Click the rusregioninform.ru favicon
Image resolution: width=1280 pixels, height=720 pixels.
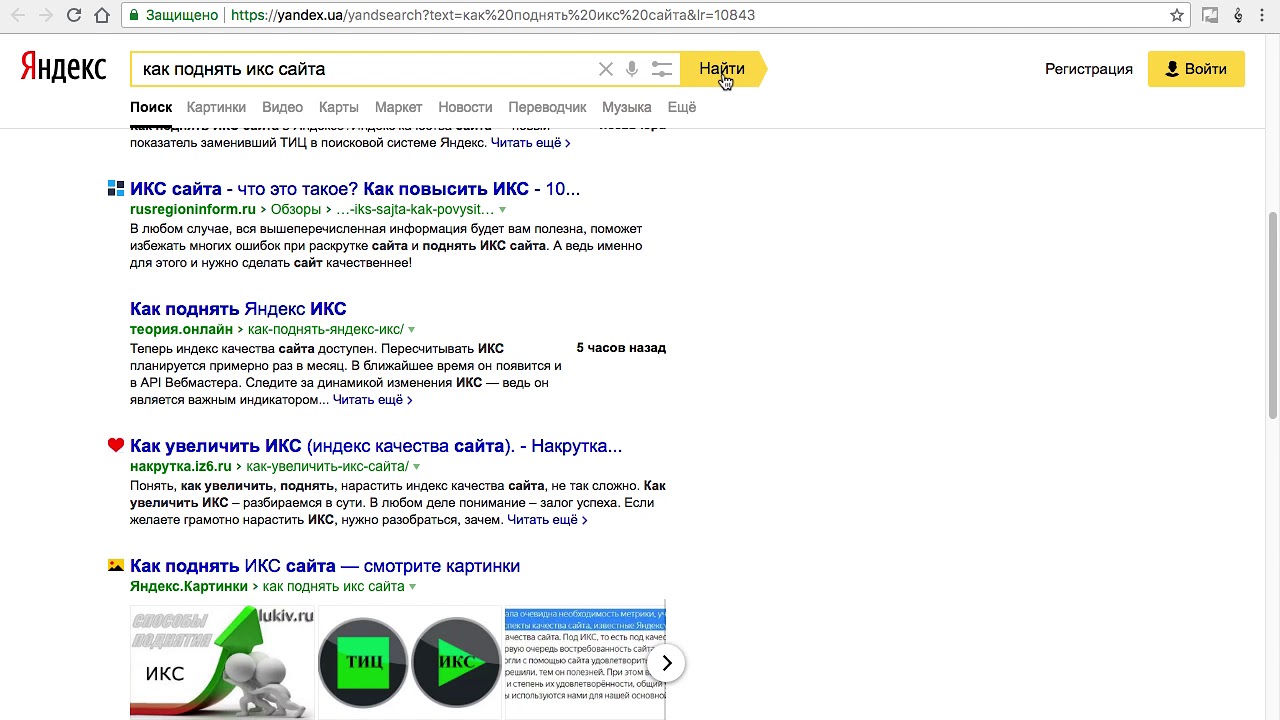(116, 188)
